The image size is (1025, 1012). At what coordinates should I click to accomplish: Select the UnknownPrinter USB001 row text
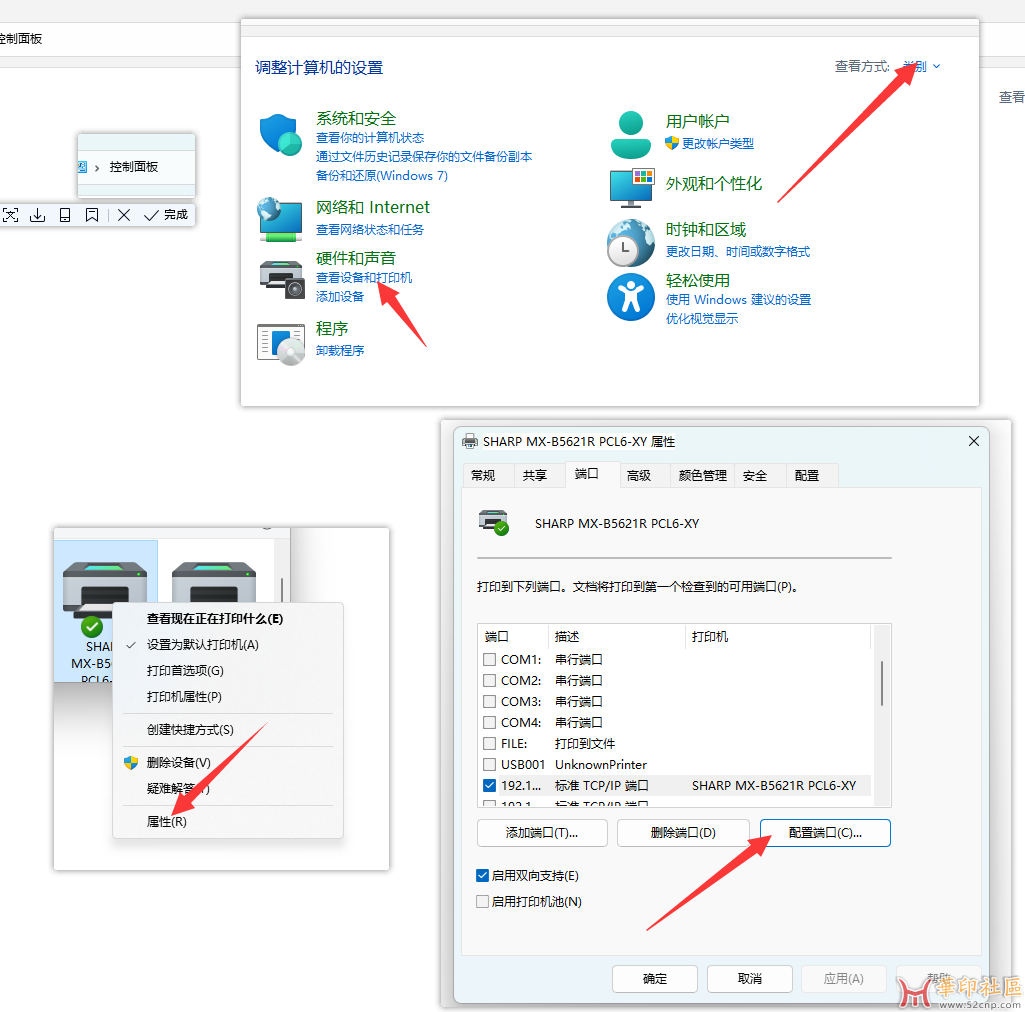pyautogui.click(x=601, y=764)
